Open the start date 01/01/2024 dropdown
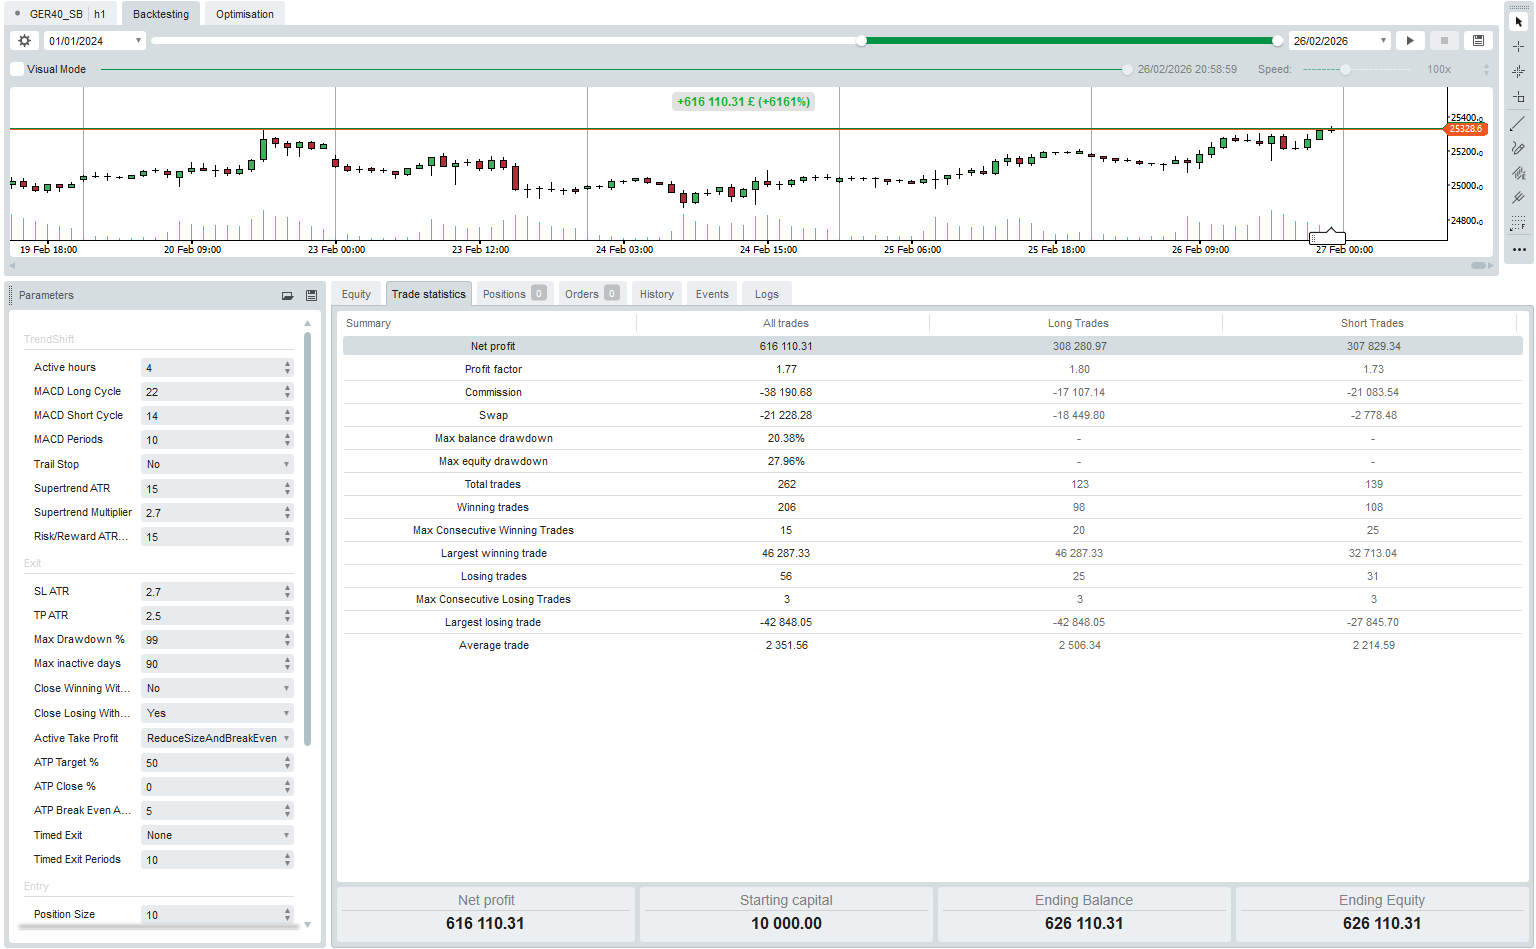The image size is (1536, 949). click(x=138, y=41)
